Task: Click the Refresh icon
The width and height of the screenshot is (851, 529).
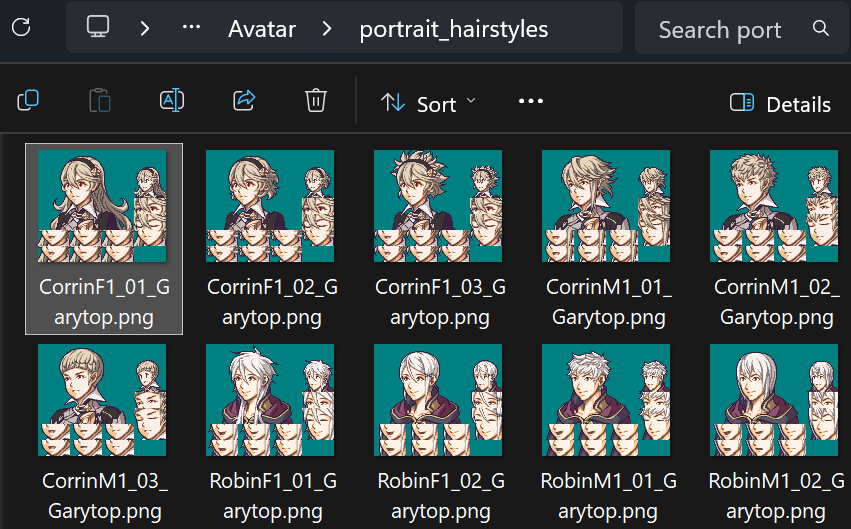Action: pos(20,28)
